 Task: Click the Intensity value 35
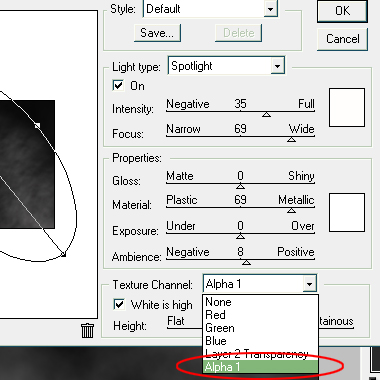240,104
